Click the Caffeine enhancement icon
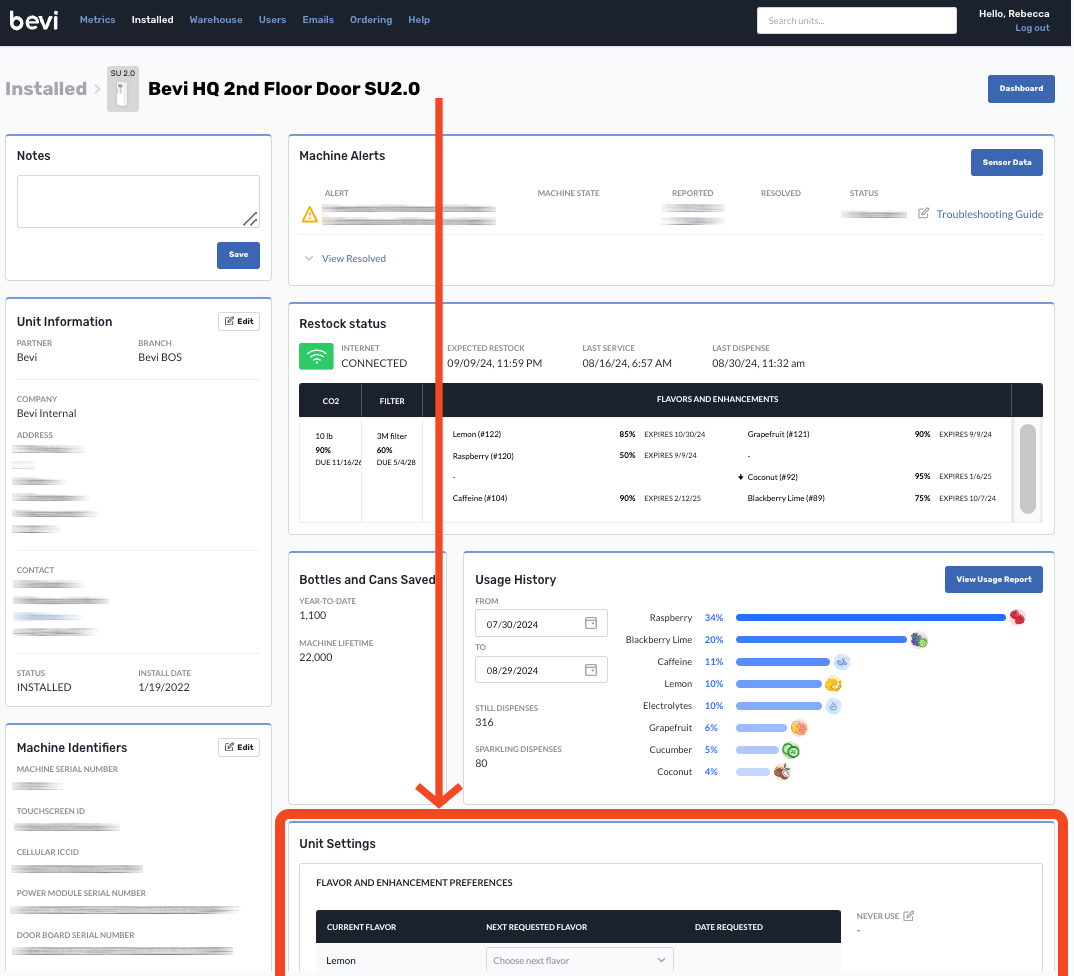Viewport: 1074px width, 976px height. tap(842, 662)
